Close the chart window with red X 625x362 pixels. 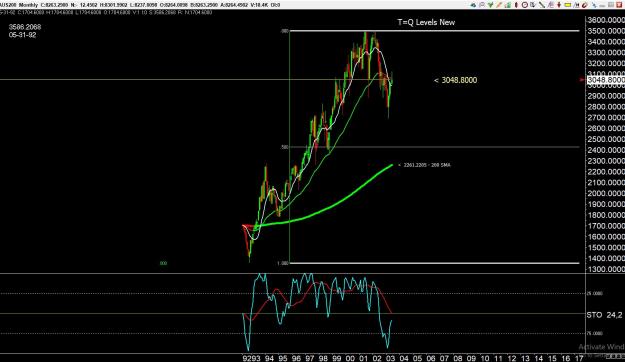(619, 5)
